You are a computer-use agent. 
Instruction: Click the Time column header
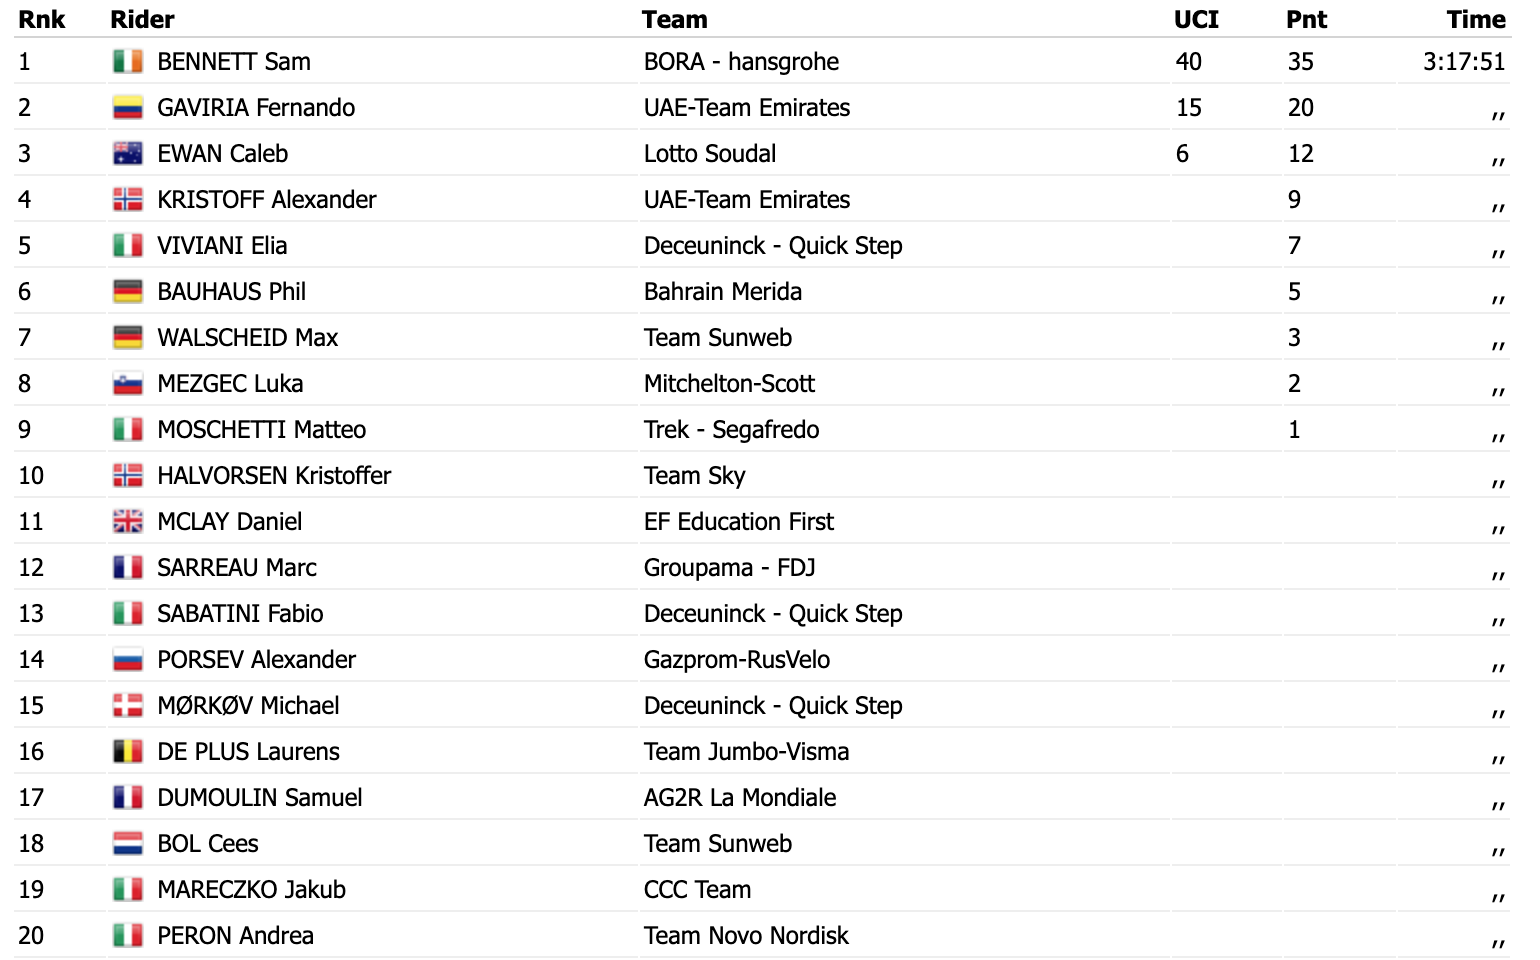click(1476, 19)
